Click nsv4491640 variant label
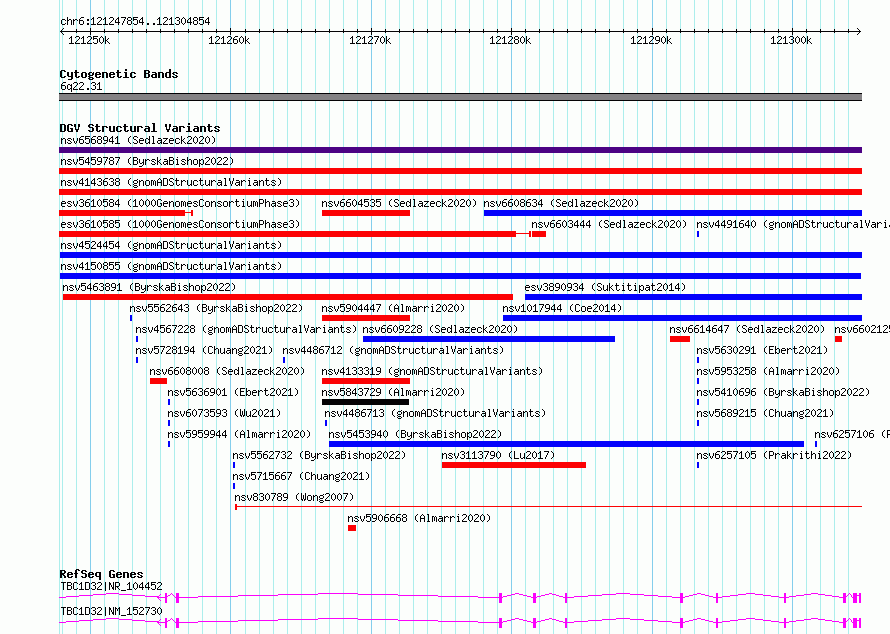Image resolution: width=890 pixels, height=634 pixels. click(x=793, y=224)
